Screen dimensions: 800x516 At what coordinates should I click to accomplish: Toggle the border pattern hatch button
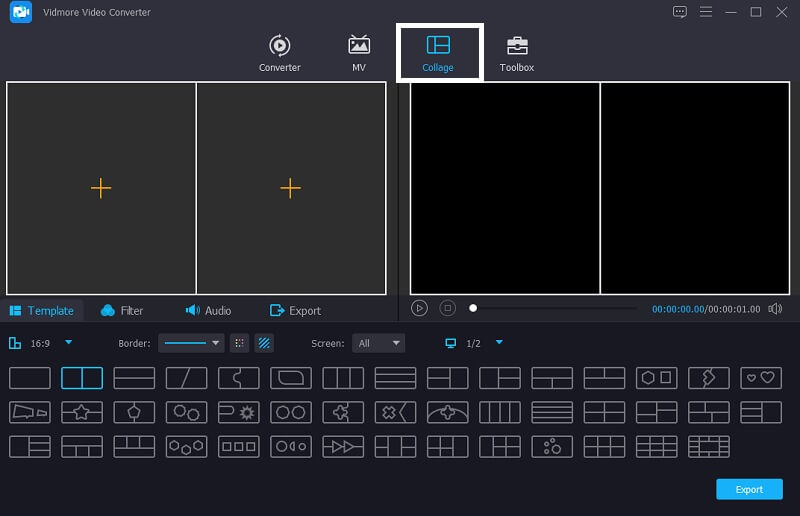(264, 343)
